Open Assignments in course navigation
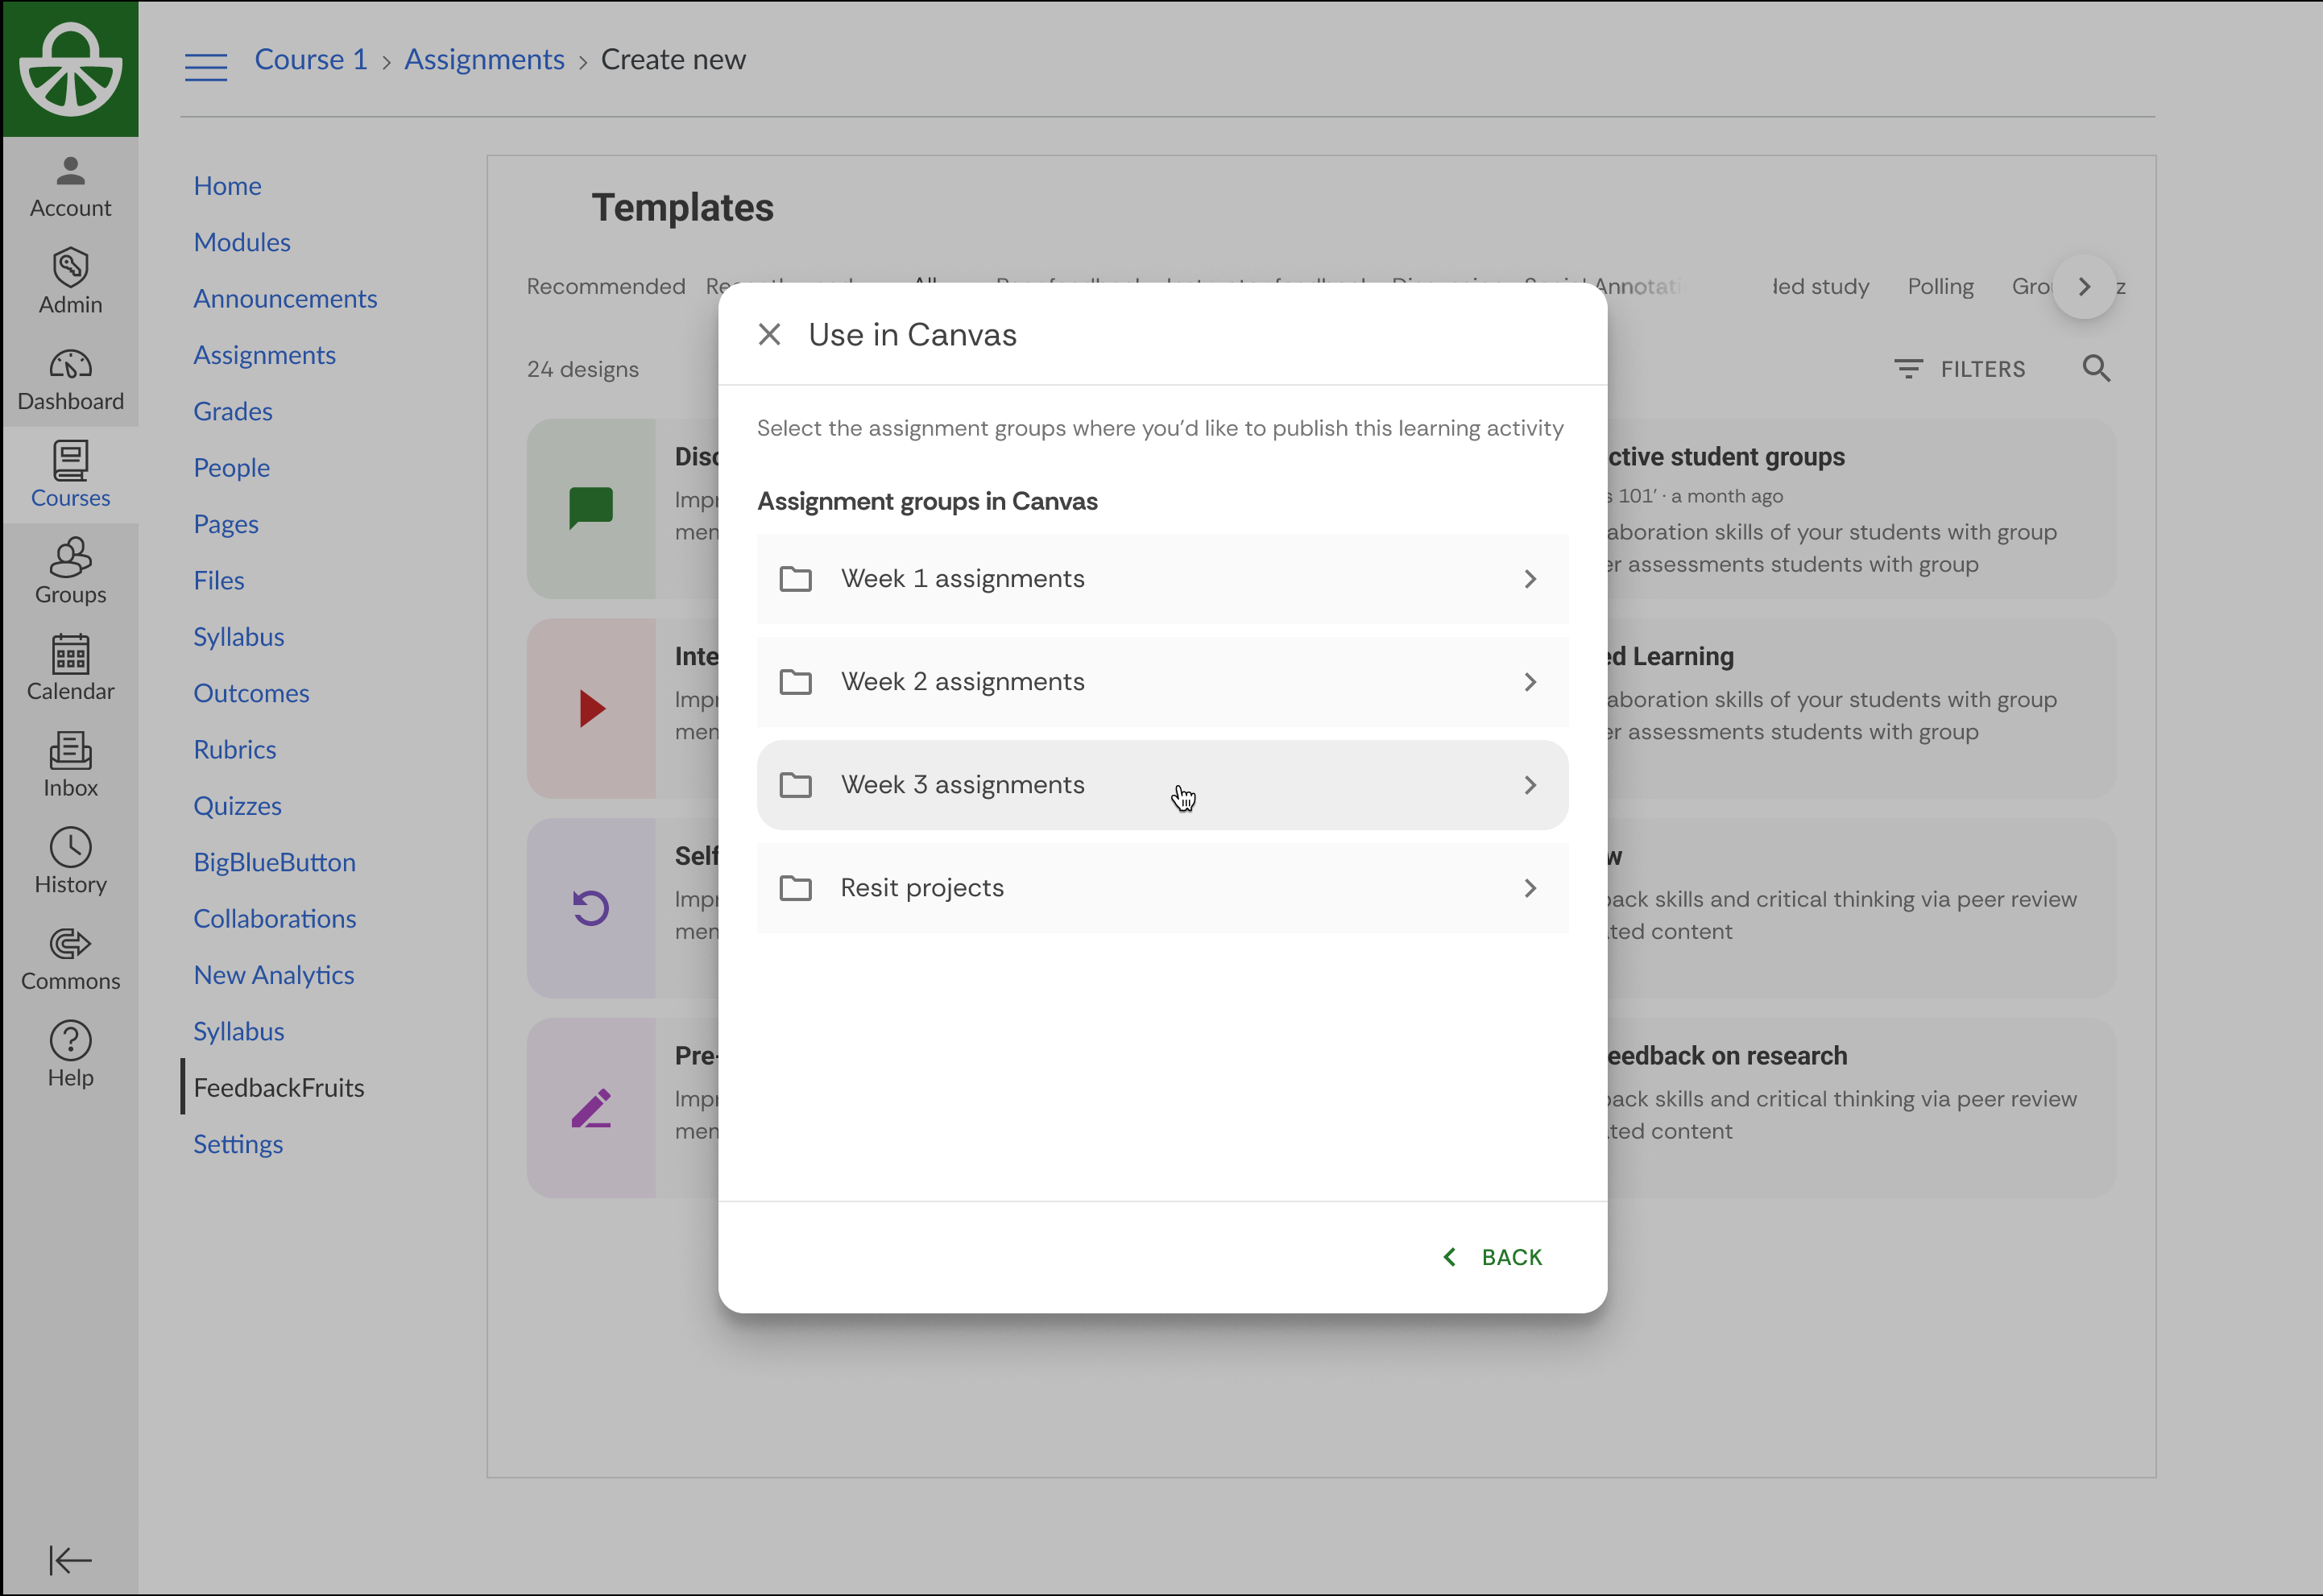This screenshot has height=1596, width=2323. [264, 355]
